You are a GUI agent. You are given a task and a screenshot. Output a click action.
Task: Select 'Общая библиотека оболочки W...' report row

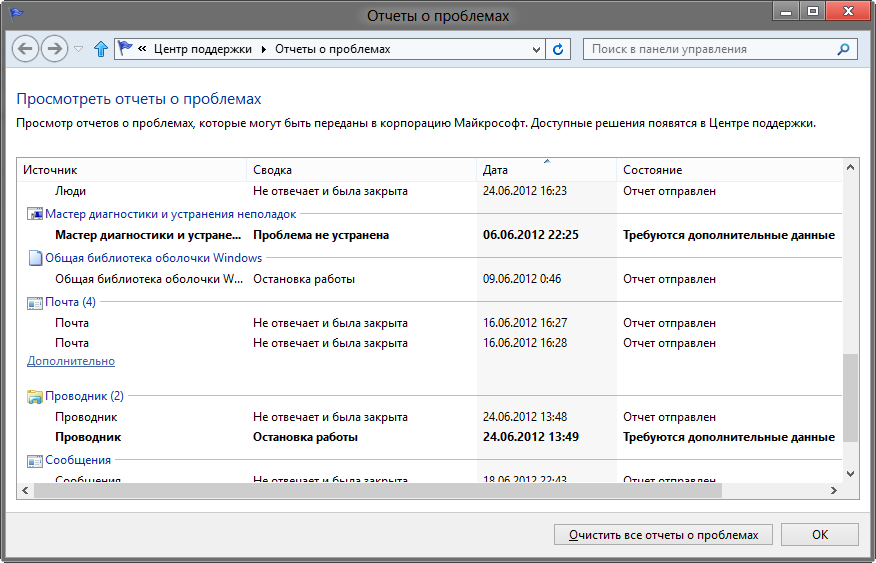point(429,279)
